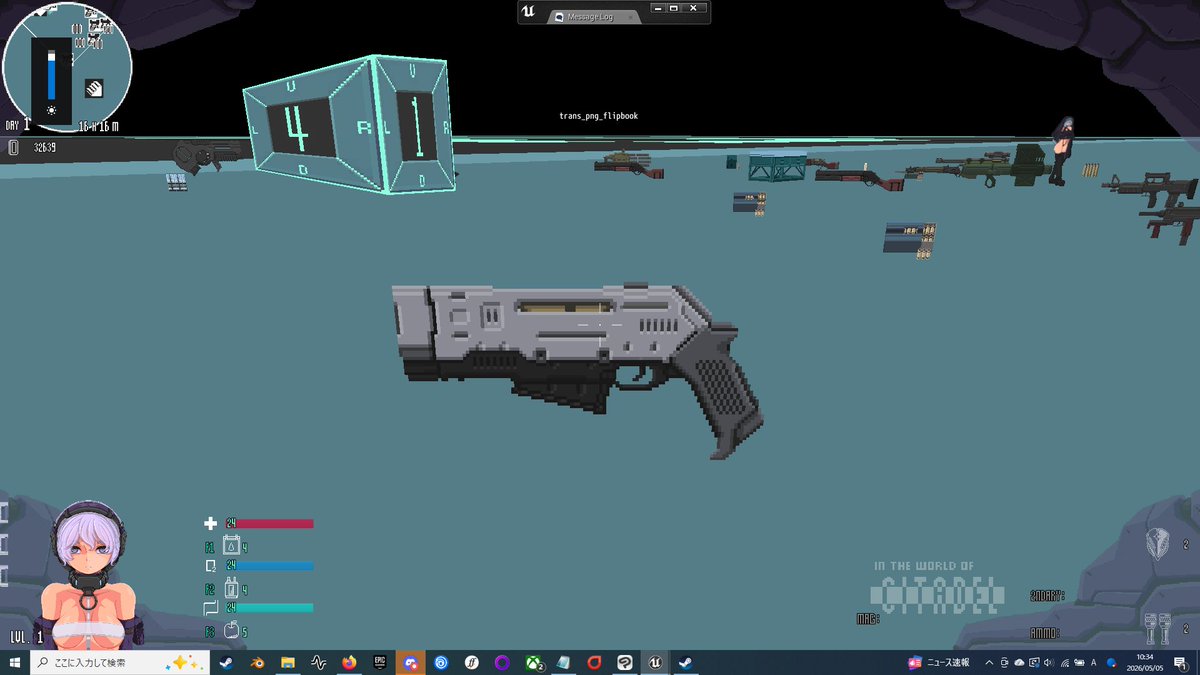Click the O2 oxygen icon
Screen dimensions: 1200x675
pyautogui.click(x=210, y=566)
